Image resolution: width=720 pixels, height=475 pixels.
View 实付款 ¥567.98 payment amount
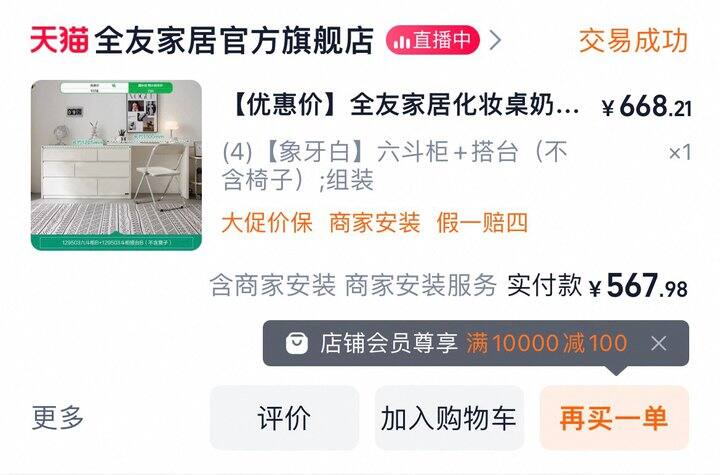[x=597, y=285]
